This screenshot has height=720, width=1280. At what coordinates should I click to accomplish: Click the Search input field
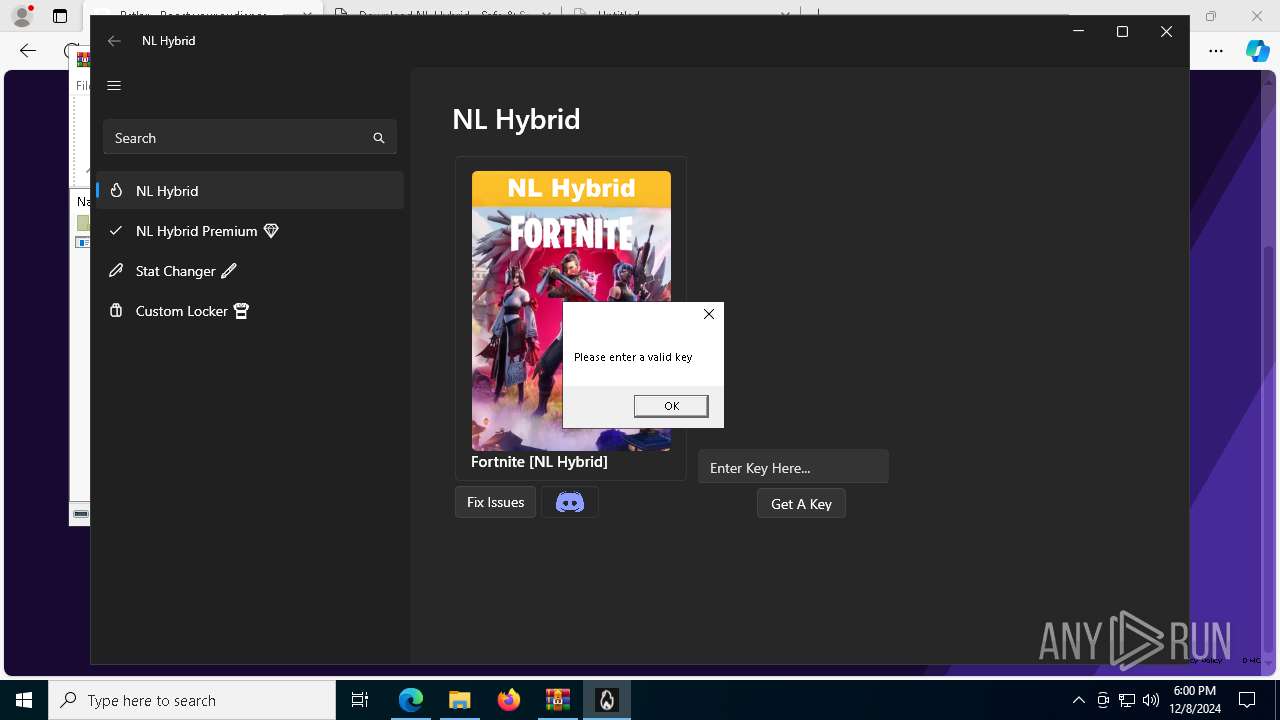point(250,138)
